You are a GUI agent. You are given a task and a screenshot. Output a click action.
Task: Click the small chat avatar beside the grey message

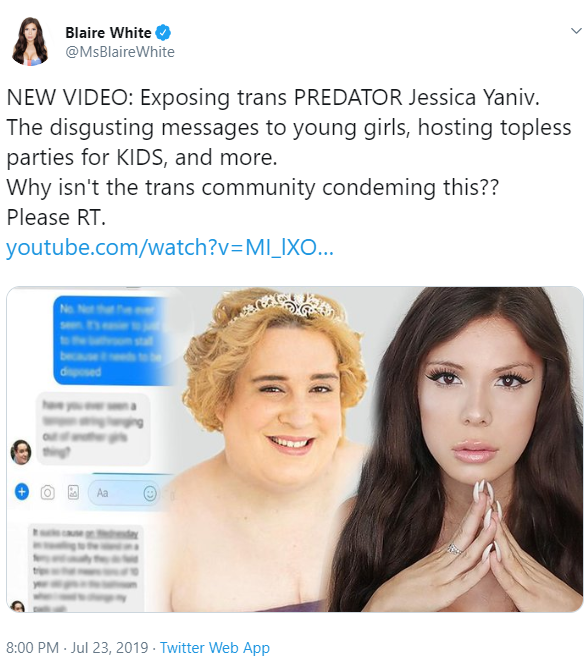21,452
